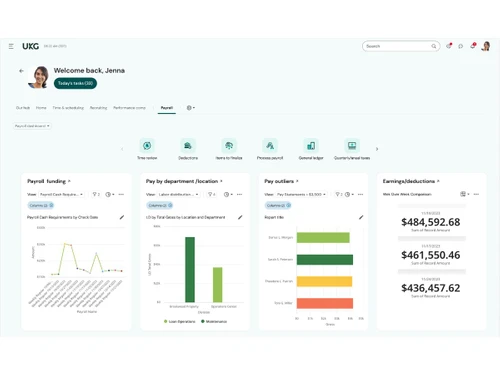Open more options on Pay by department card
Screen dimensions: 500x375
pos(239,194)
